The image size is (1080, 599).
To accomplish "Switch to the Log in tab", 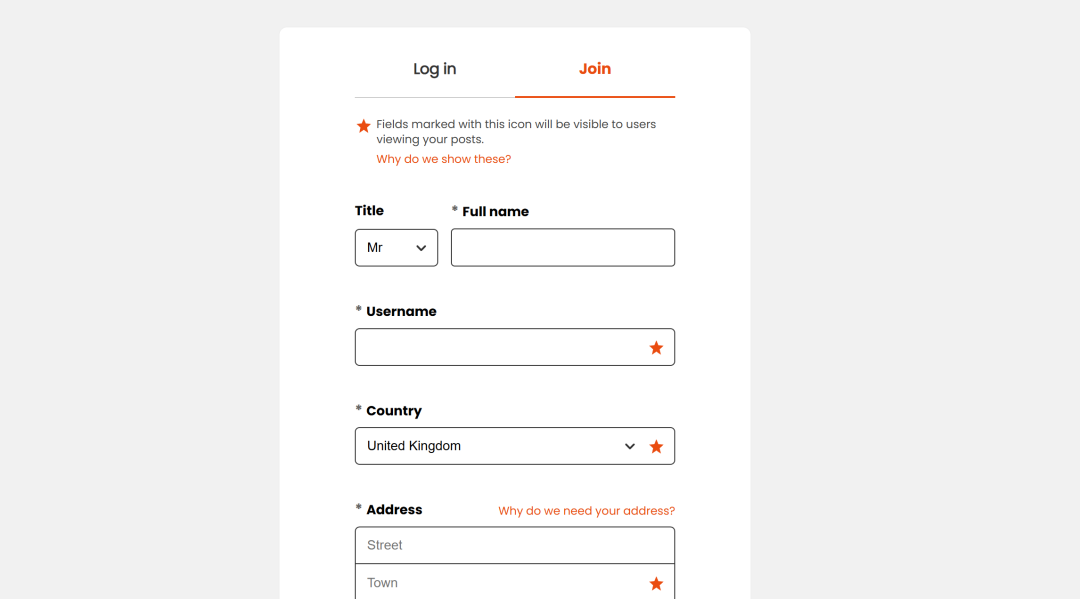I will coord(435,69).
